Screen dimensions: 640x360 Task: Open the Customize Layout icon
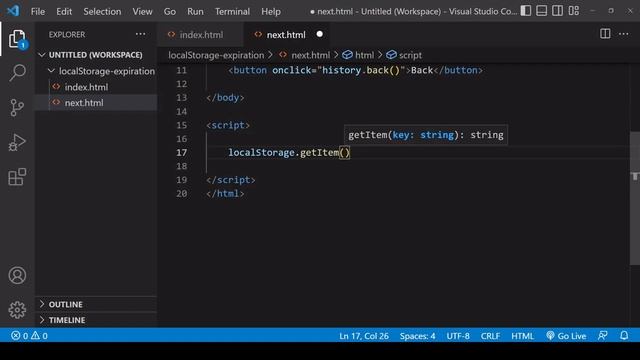click(574, 11)
